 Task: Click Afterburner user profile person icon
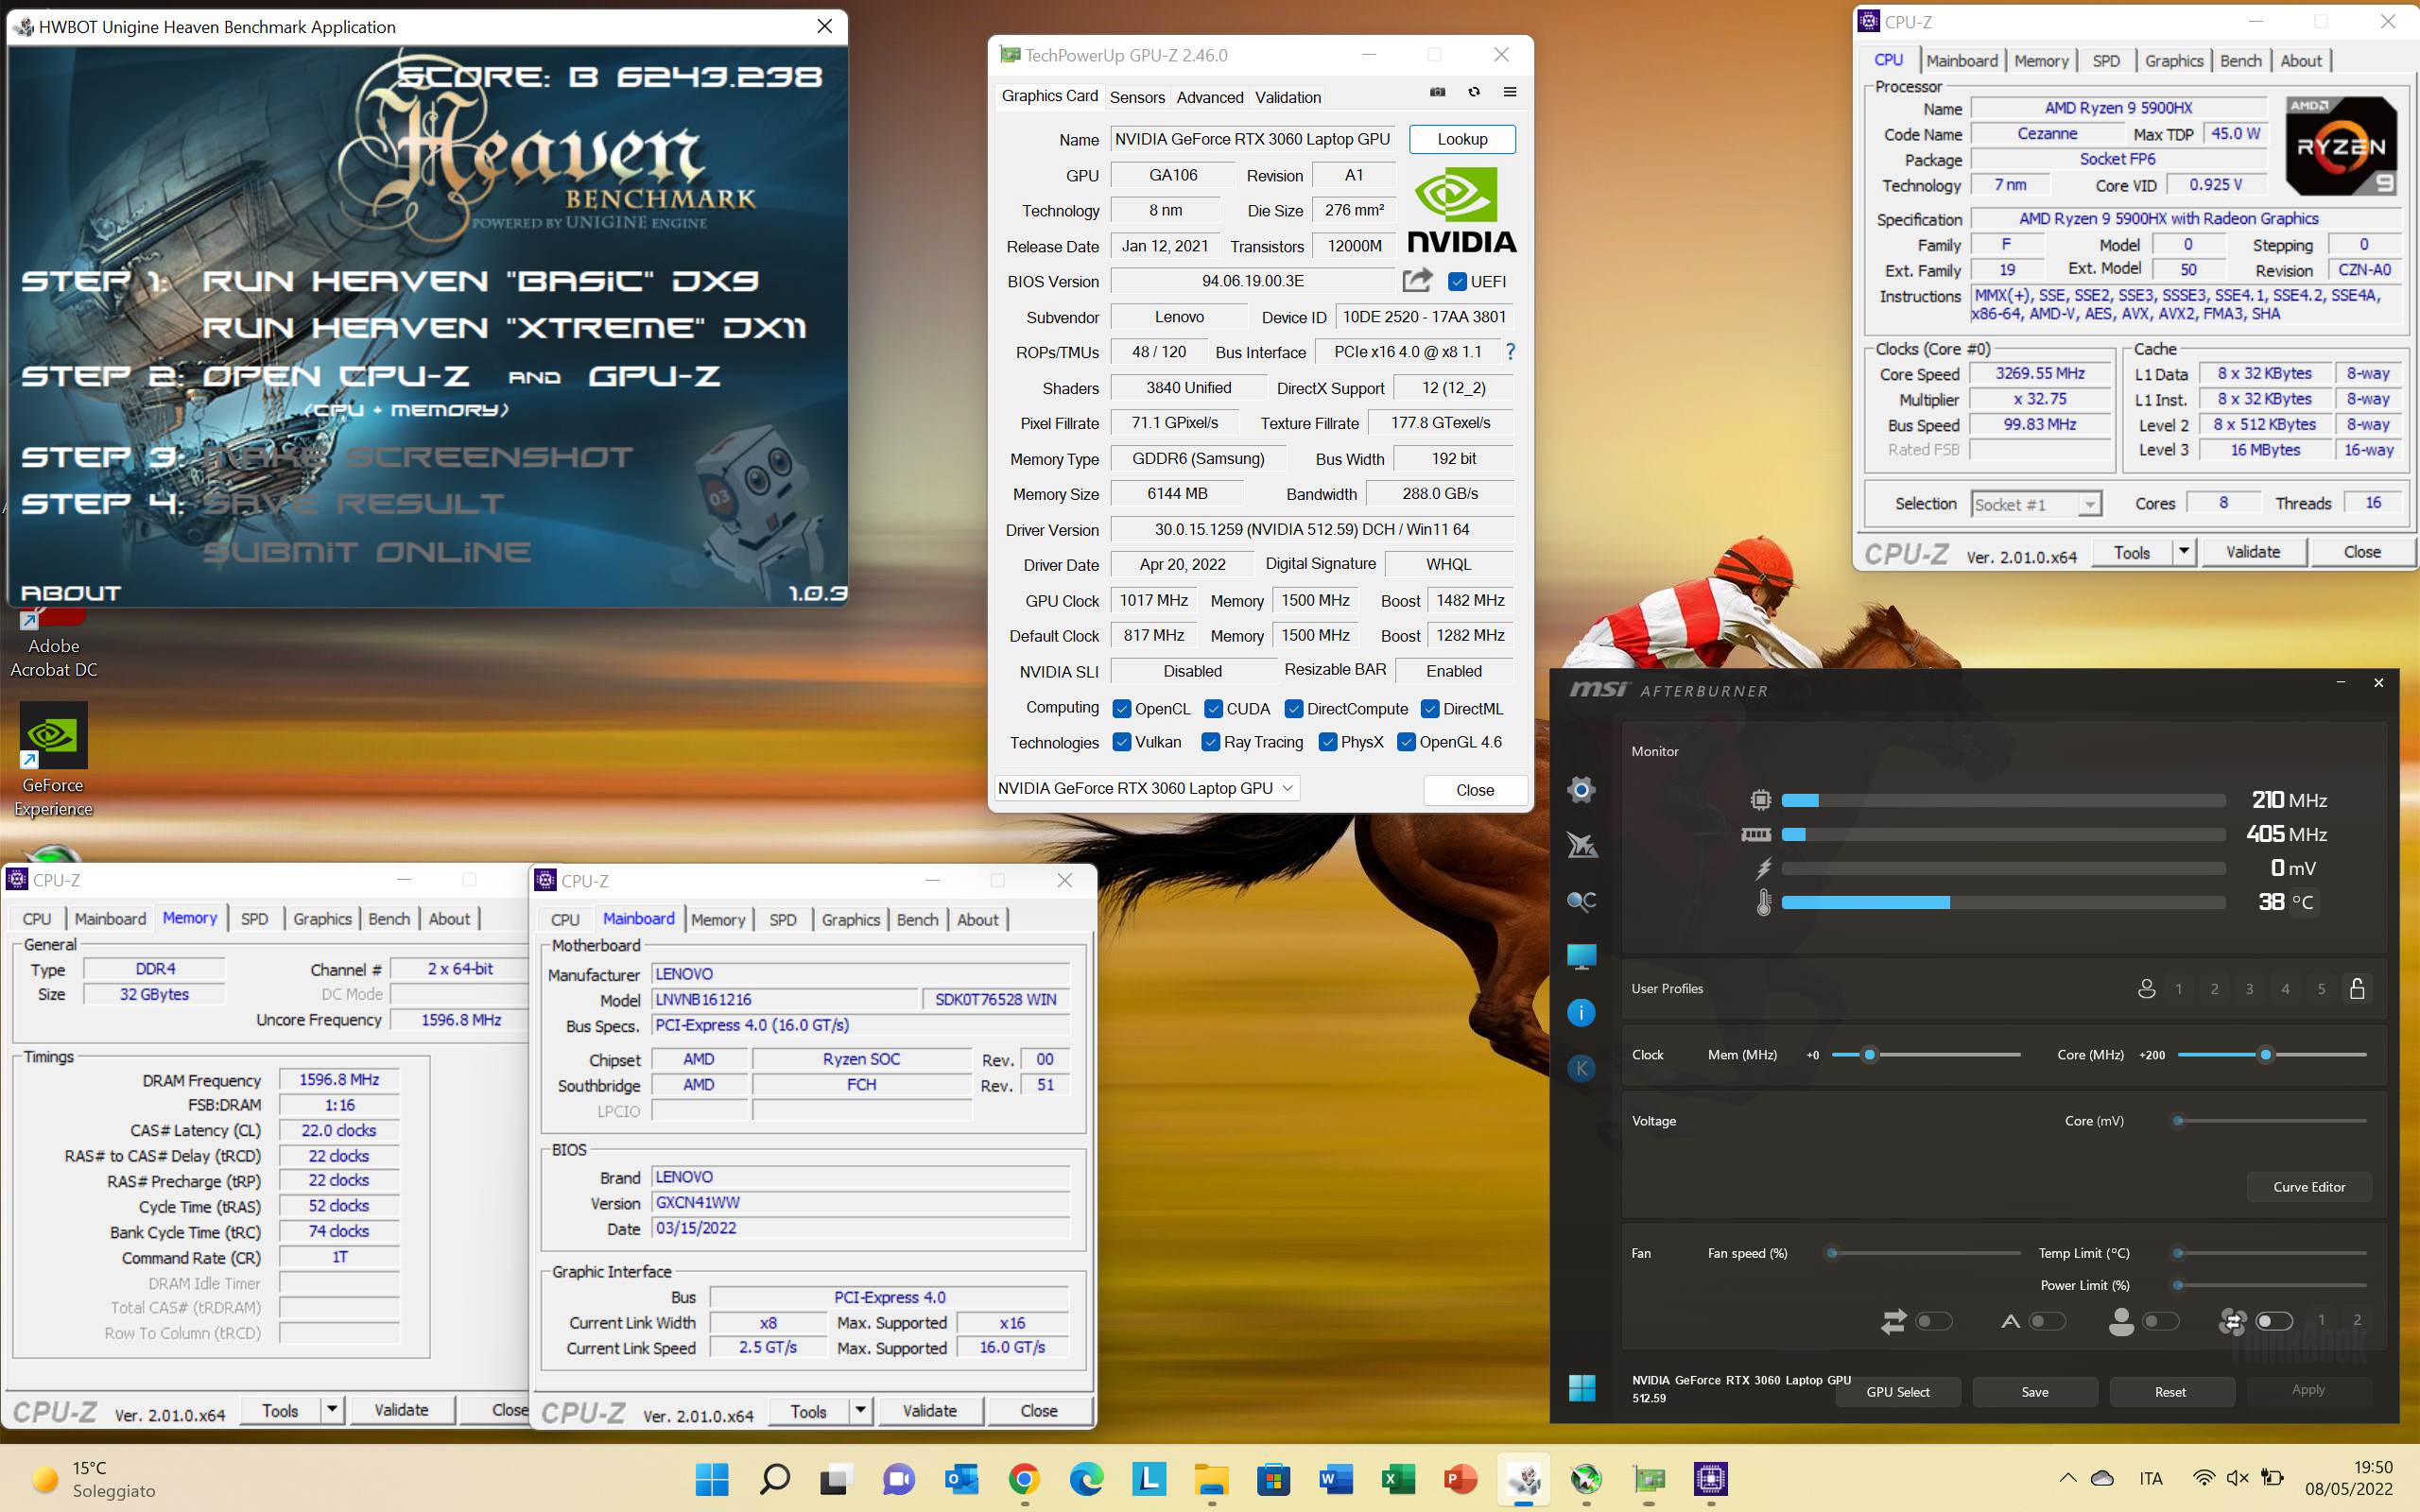(x=2146, y=988)
